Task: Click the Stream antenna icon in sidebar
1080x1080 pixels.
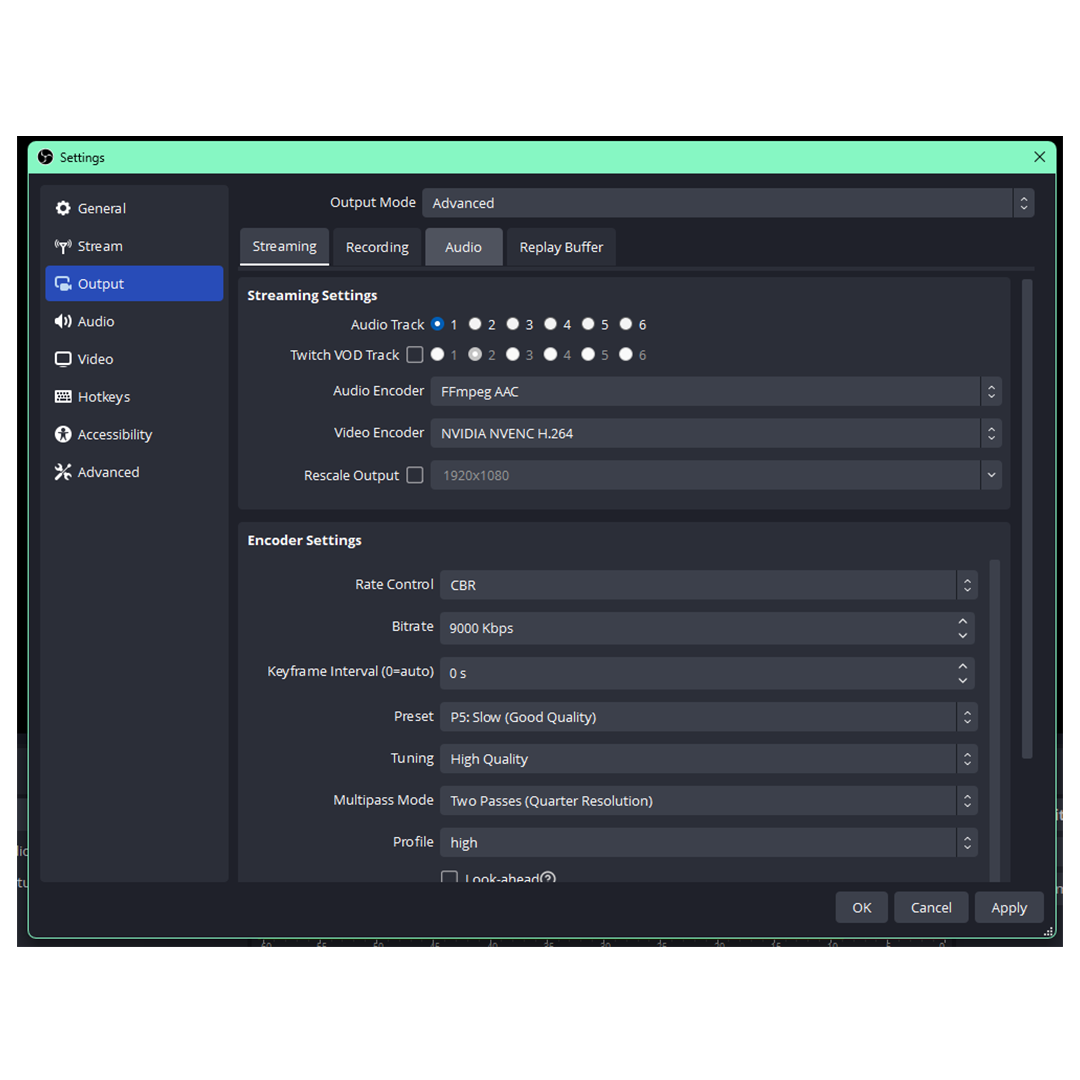Action: (x=62, y=246)
